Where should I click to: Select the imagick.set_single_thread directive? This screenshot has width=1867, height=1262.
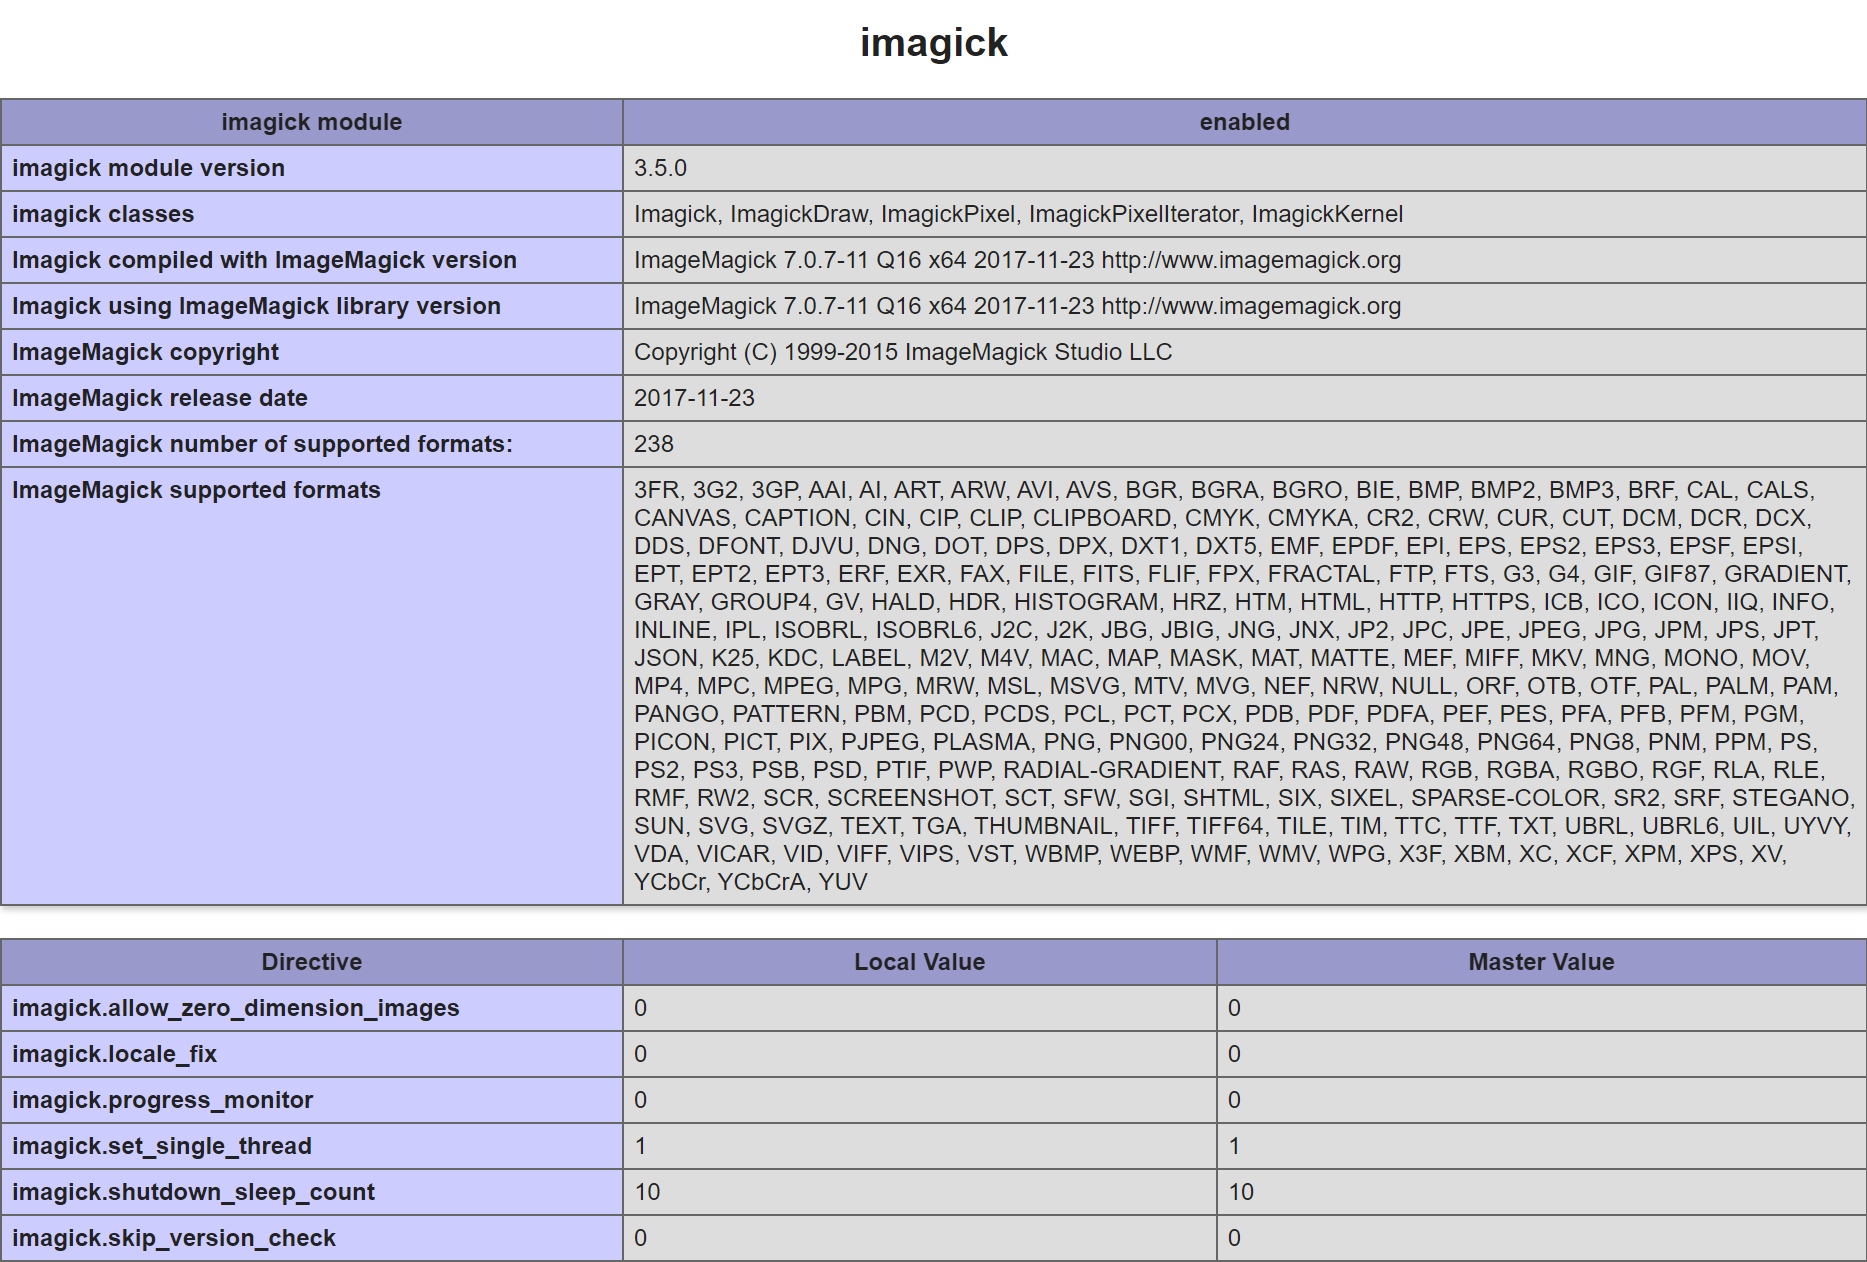[162, 1146]
